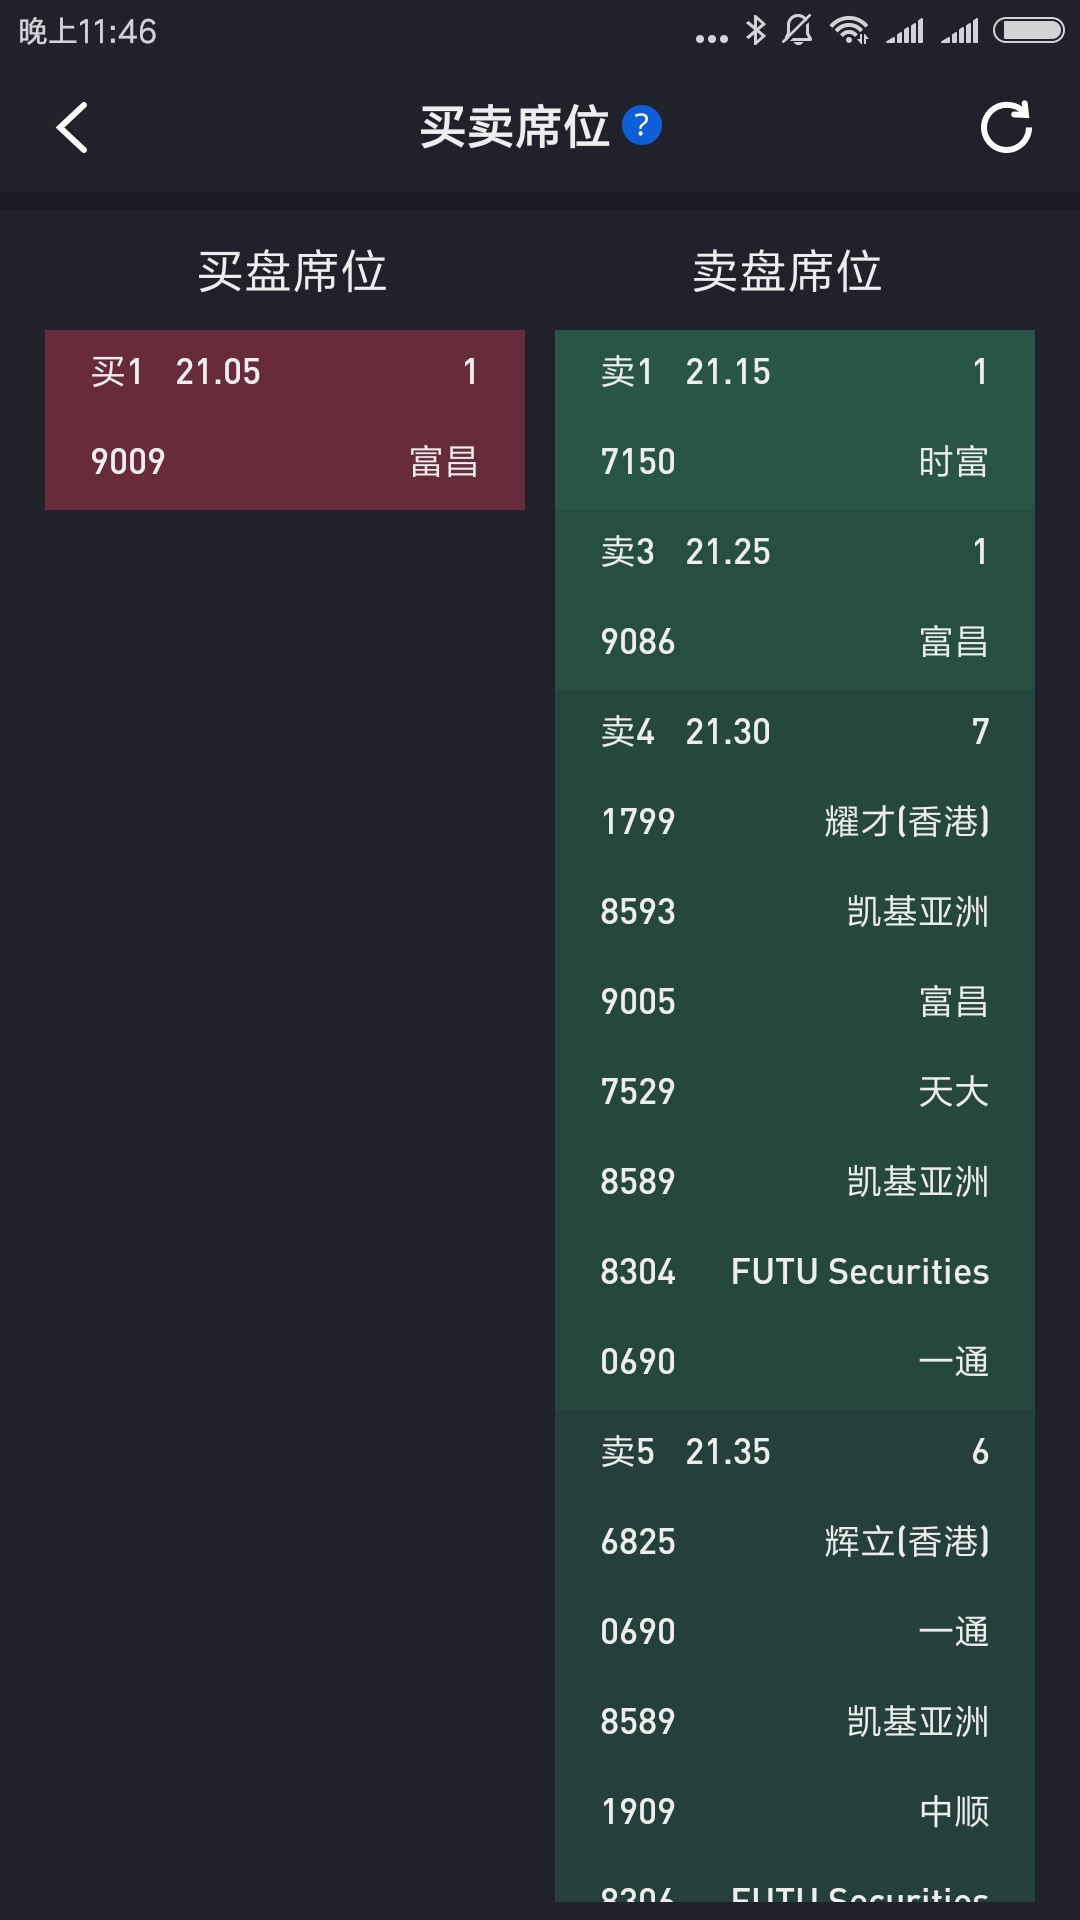Select broker 1909 中顺 entry
The width and height of the screenshot is (1080, 1920).
pyautogui.click(x=795, y=1812)
